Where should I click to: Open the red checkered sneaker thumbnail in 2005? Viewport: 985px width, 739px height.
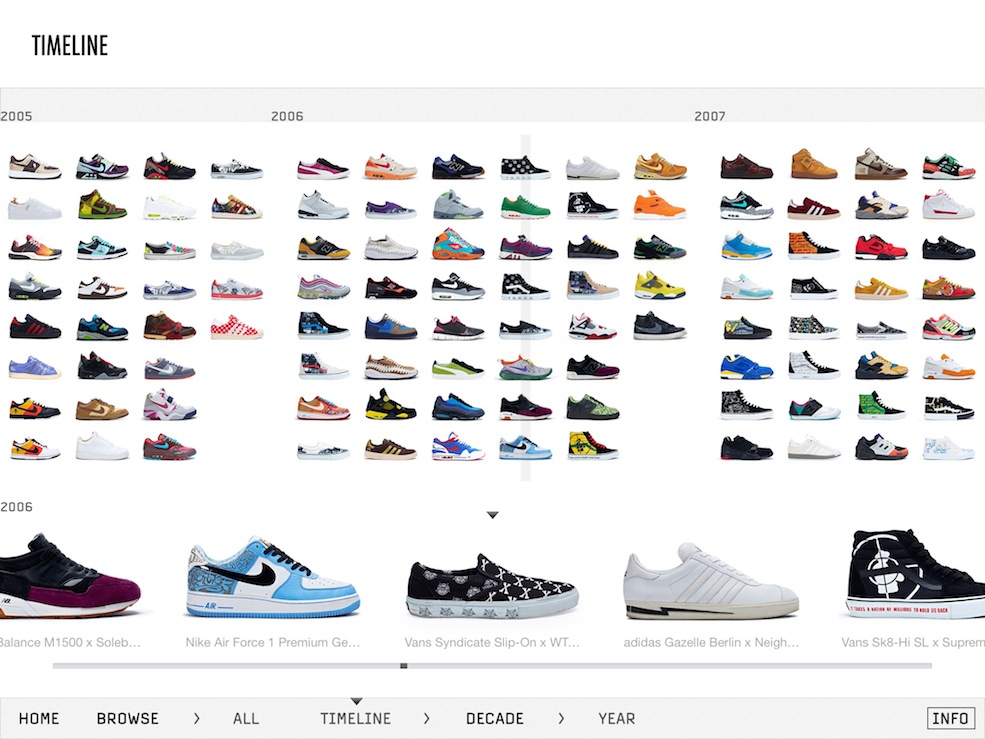[236, 327]
